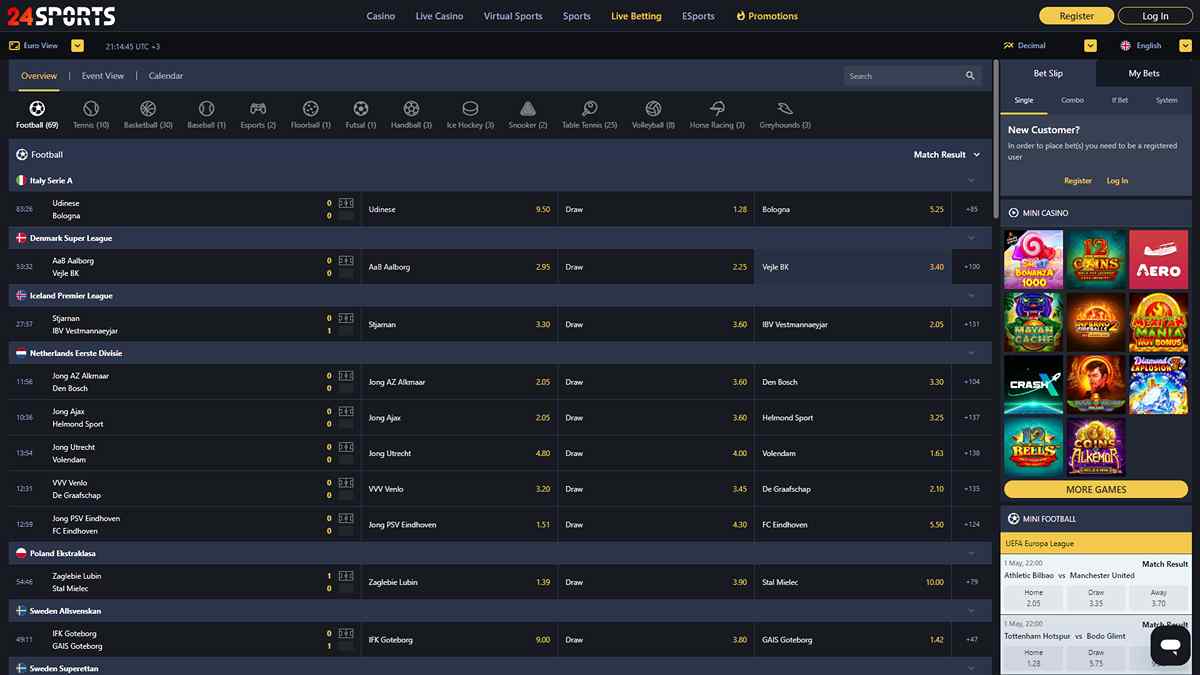Viewport: 1200px width, 675px height.
Task: Click the Ice Hockey sport icon
Action: pyautogui.click(x=469, y=110)
